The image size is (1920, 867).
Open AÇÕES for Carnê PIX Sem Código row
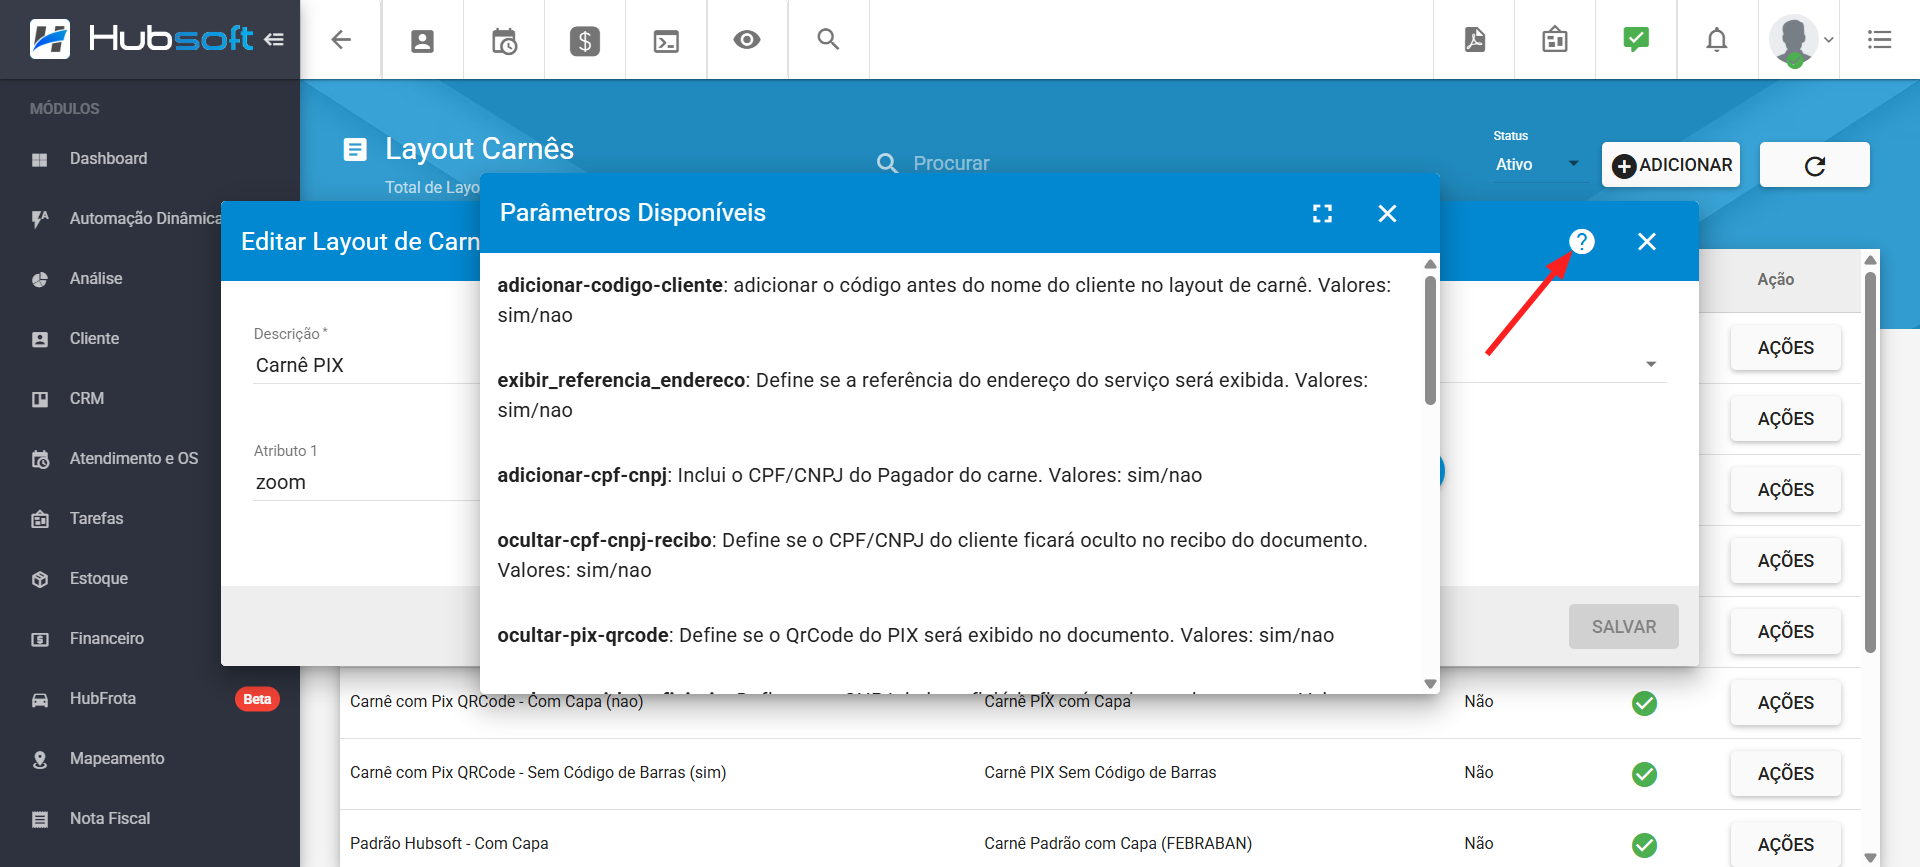[1786, 774]
